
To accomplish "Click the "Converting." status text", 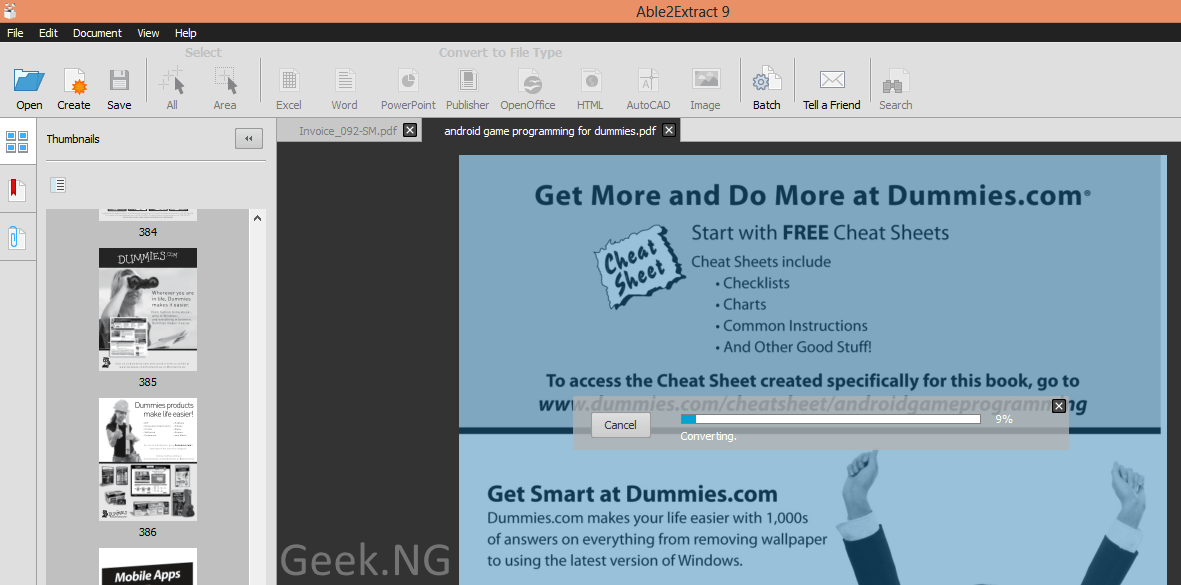I will 709,437.
